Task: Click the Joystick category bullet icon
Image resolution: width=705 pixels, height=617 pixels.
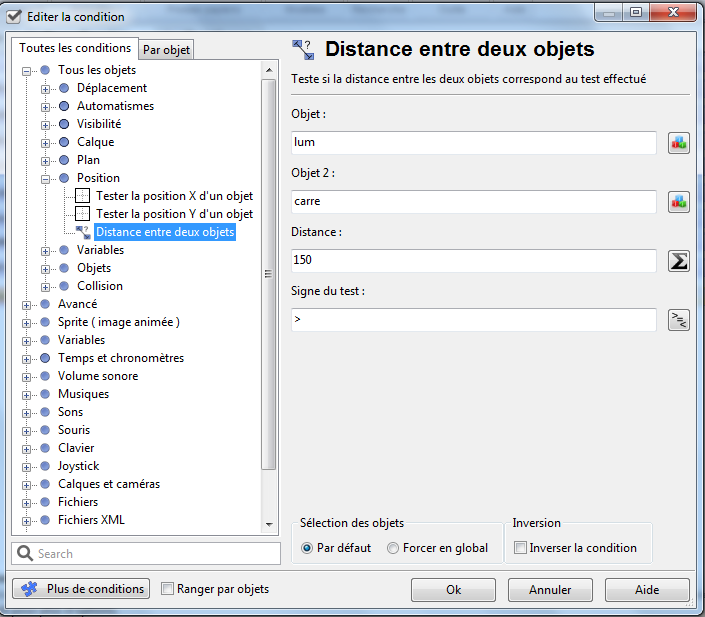Action: point(45,466)
